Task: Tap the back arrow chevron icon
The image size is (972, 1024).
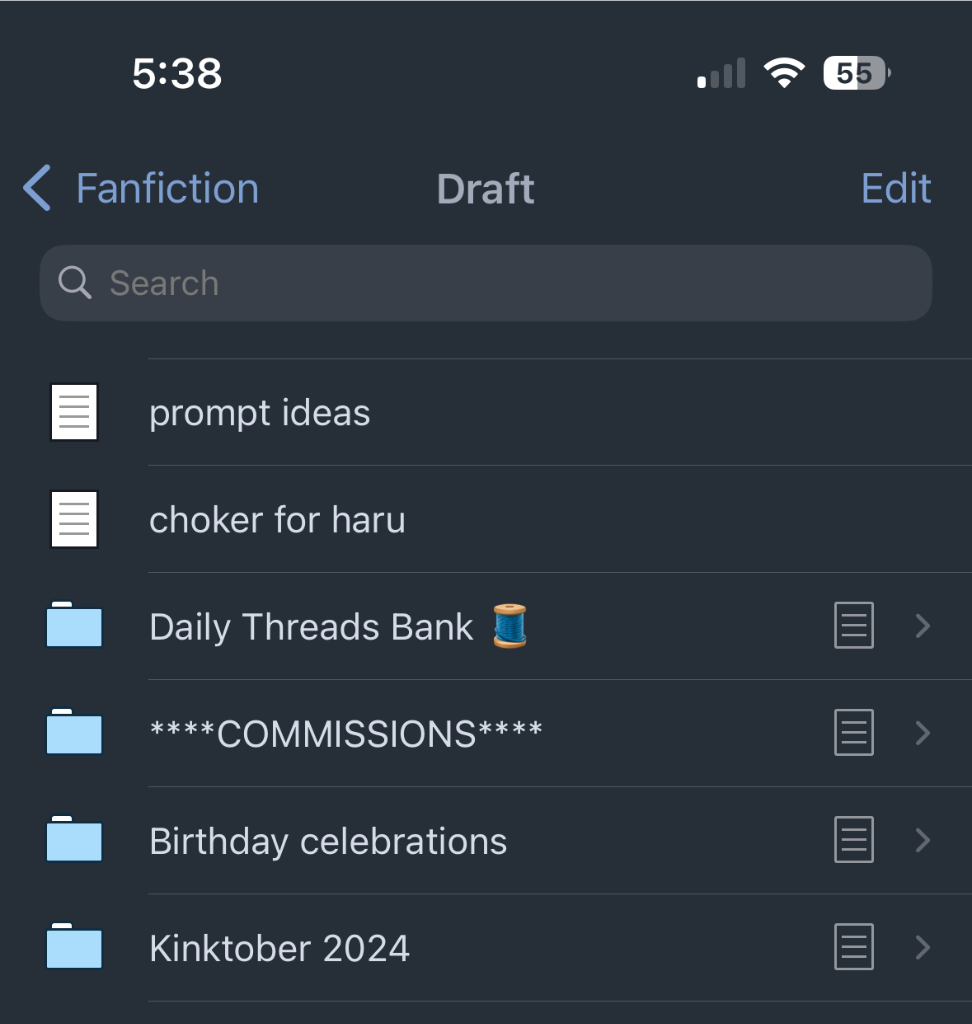Action: 37,188
